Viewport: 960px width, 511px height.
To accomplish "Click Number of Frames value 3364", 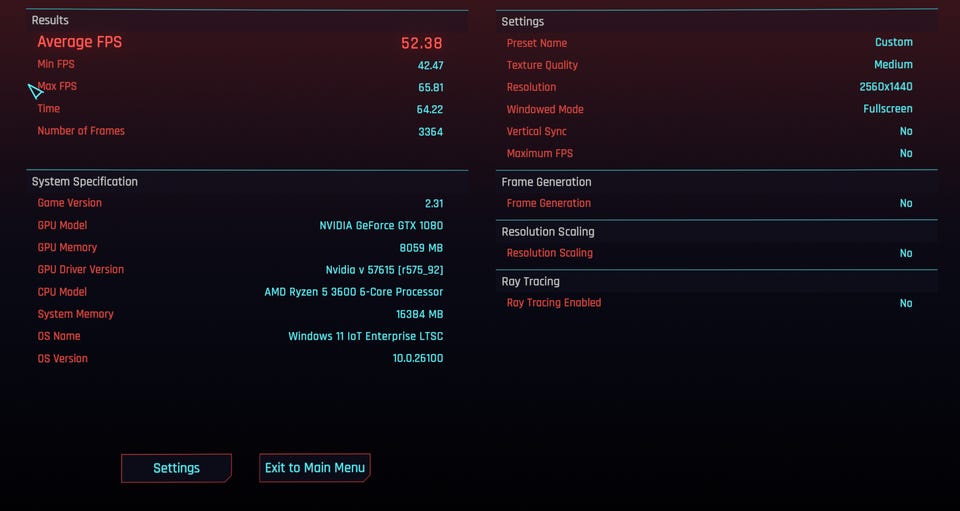I will (x=430, y=132).
